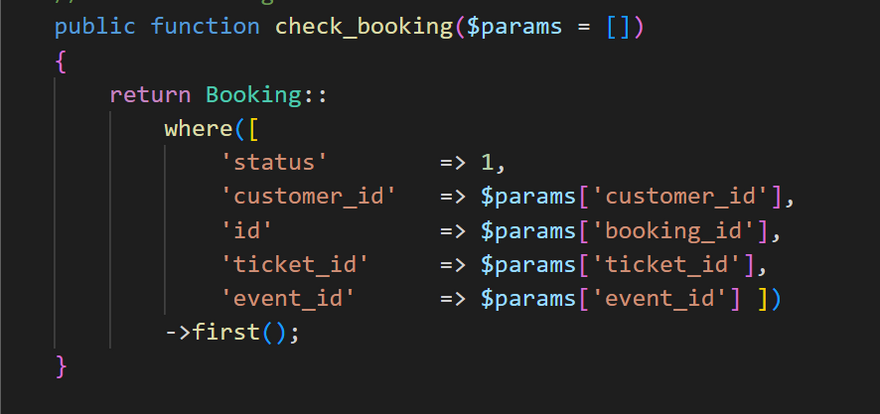This screenshot has width=880, height=414.
Task: Click the "function" keyword
Action: click(207, 26)
